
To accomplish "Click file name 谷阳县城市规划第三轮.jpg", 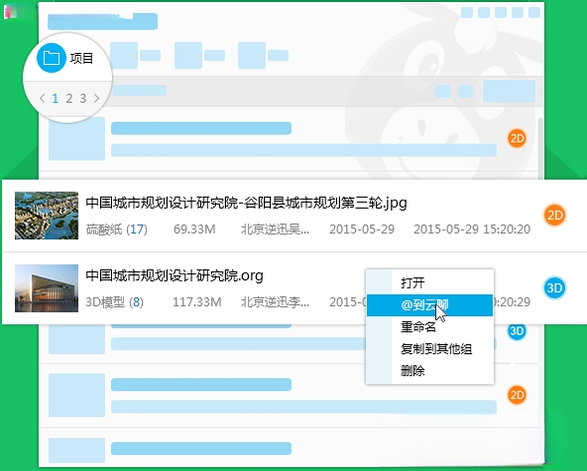I will point(246,203).
